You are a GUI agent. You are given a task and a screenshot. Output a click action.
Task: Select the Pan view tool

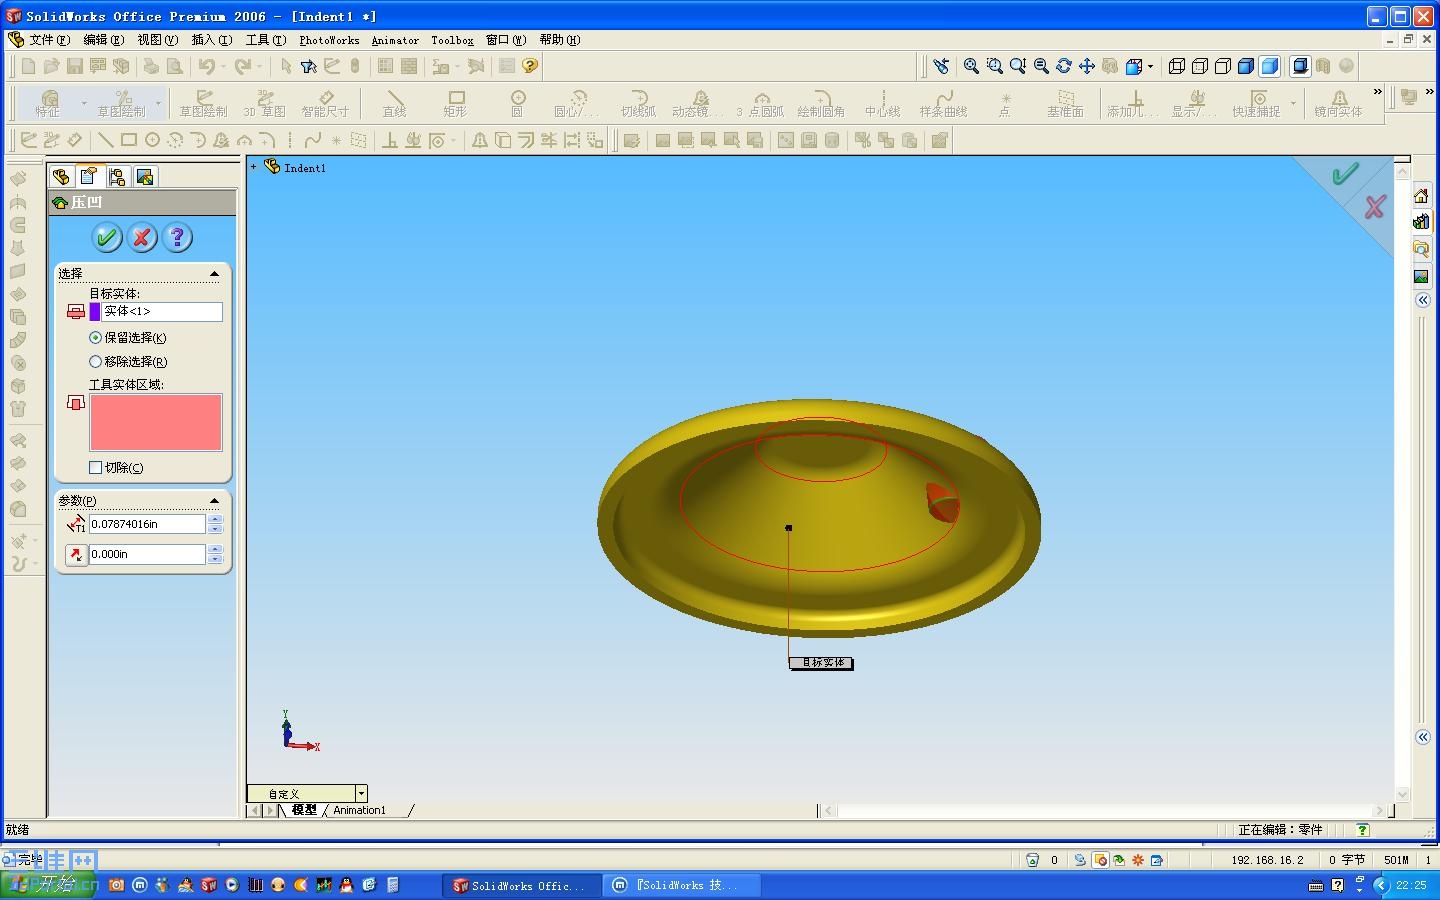click(x=1087, y=66)
